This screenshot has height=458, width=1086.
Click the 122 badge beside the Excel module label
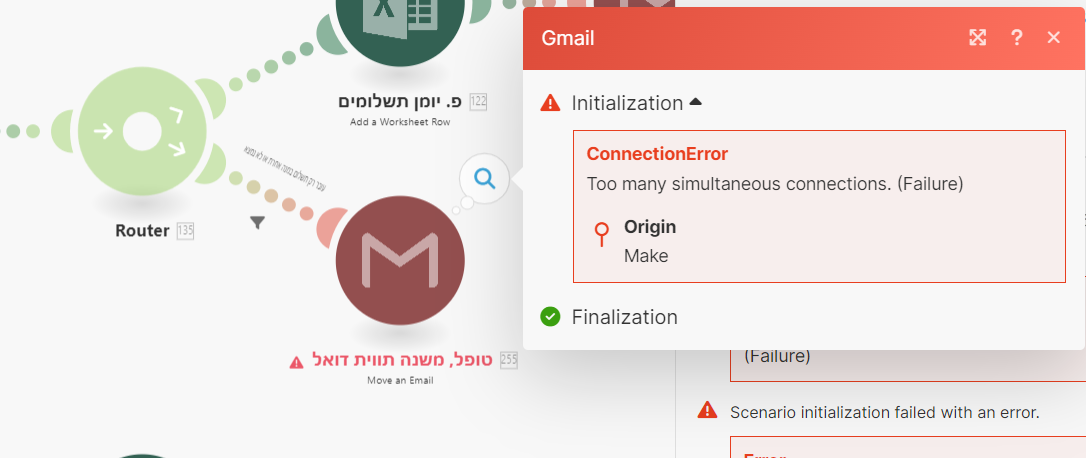[478, 101]
